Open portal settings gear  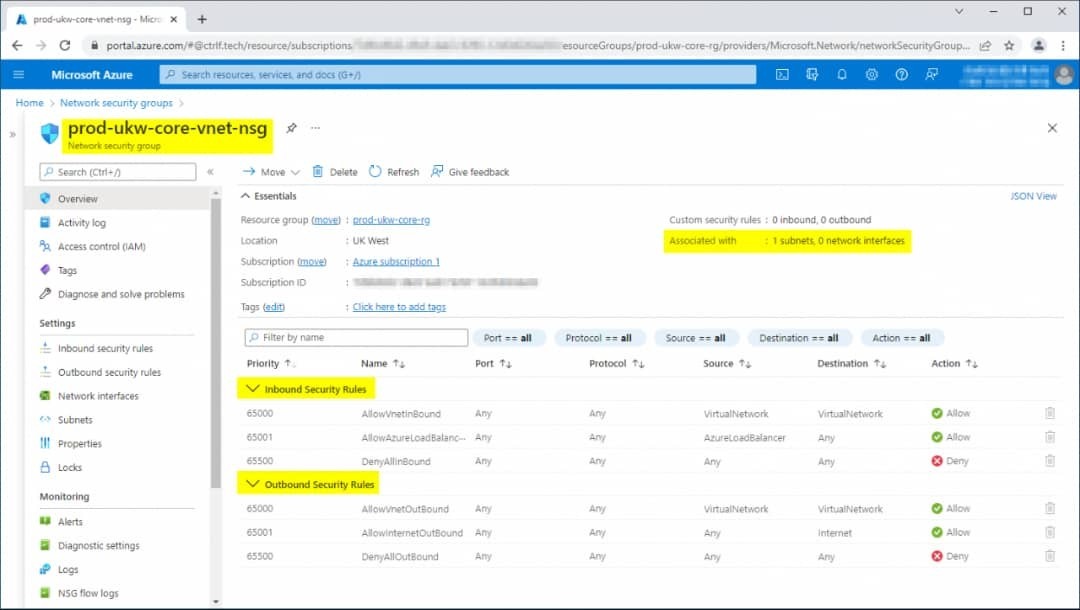(871, 74)
